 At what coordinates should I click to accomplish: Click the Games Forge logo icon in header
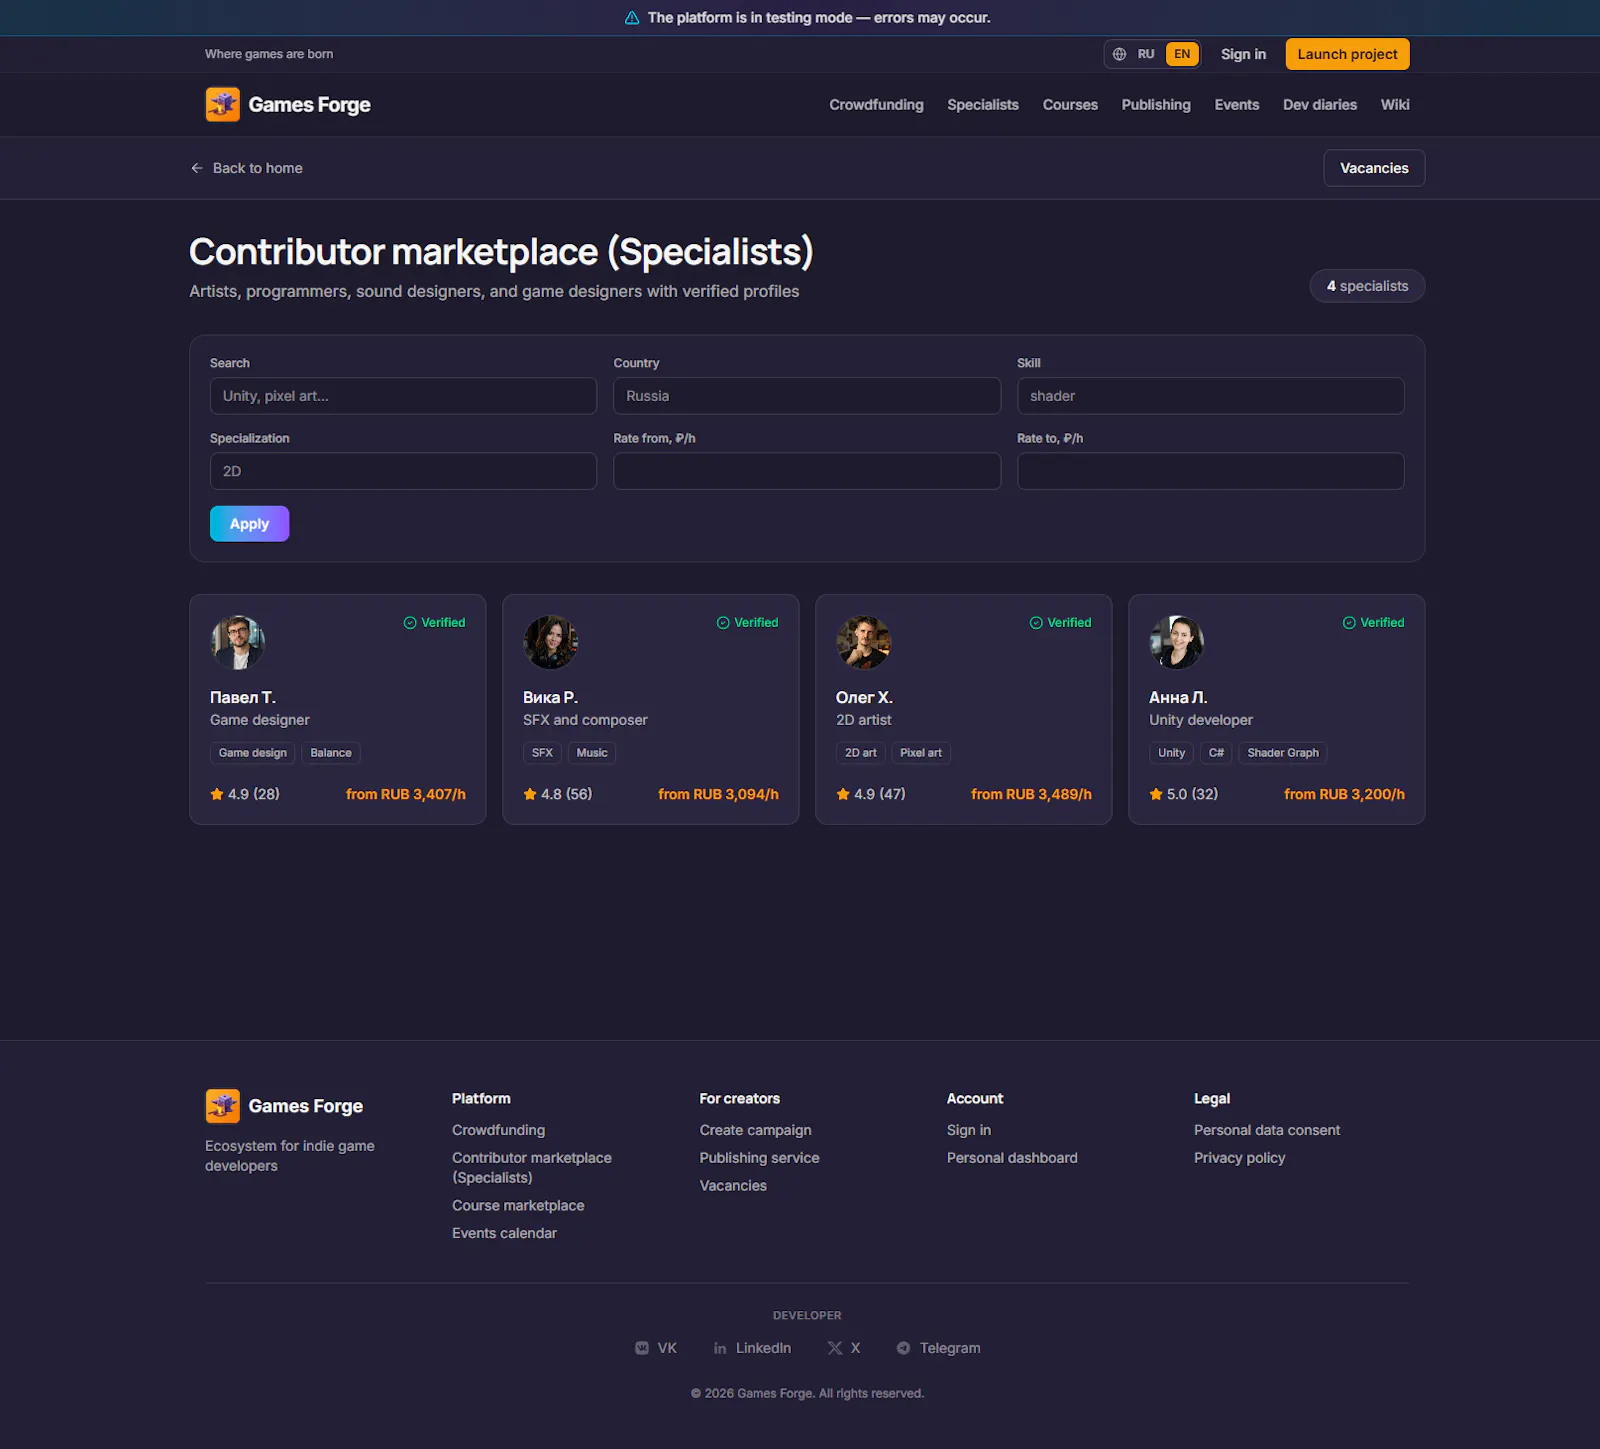(x=223, y=104)
